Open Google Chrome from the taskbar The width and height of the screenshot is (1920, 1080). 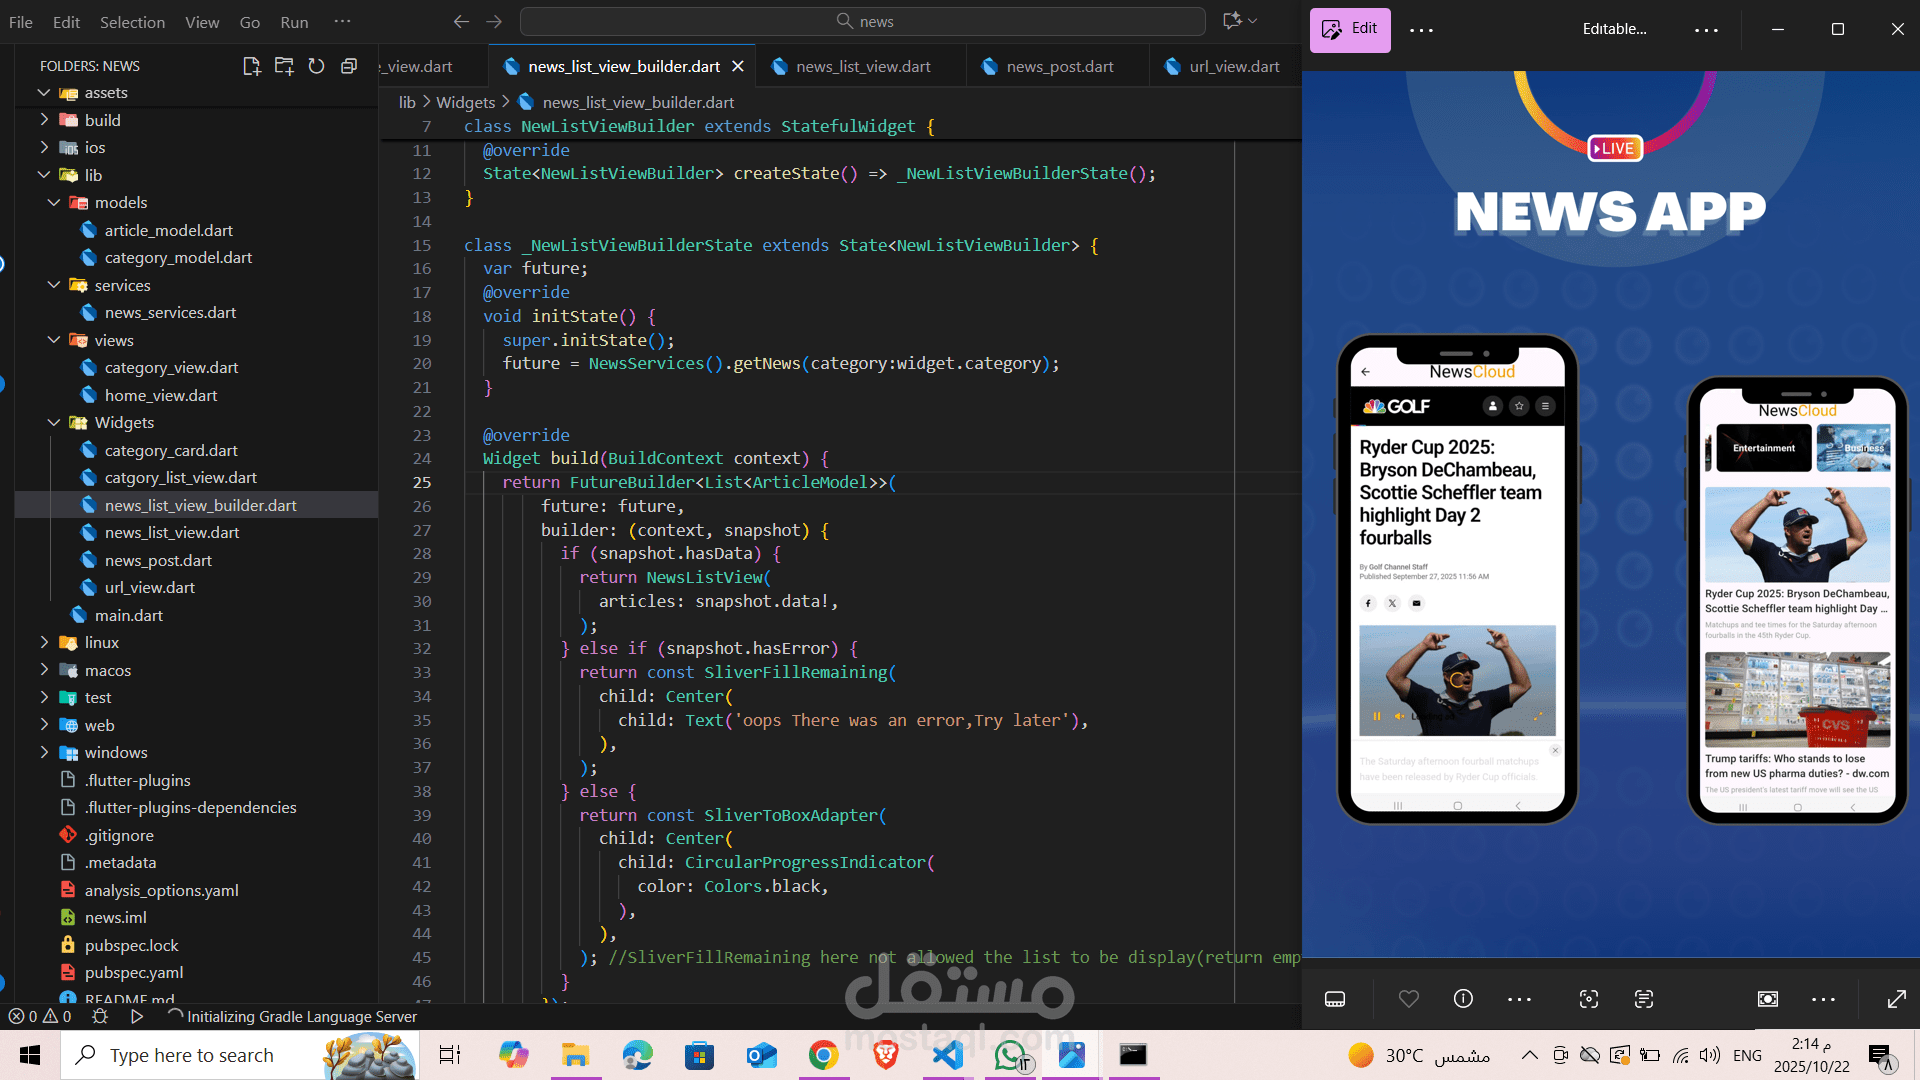pos(823,1055)
